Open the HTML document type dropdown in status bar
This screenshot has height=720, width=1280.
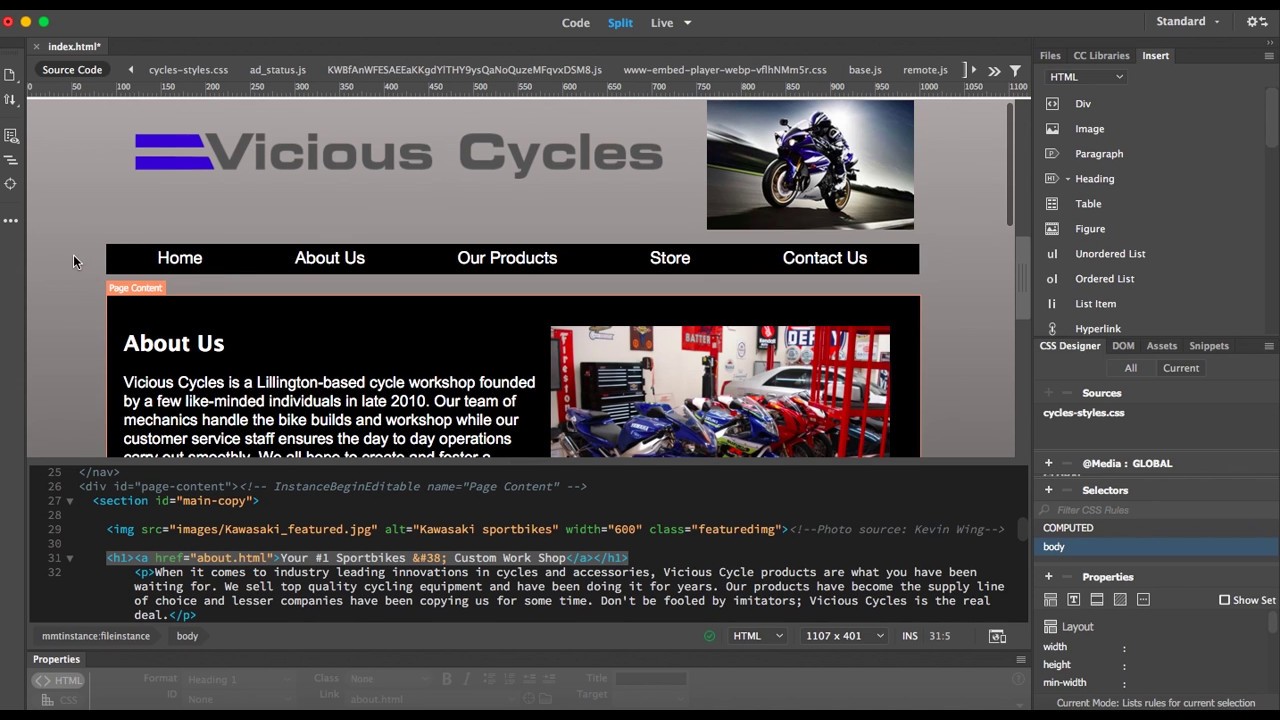pyautogui.click(x=758, y=636)
